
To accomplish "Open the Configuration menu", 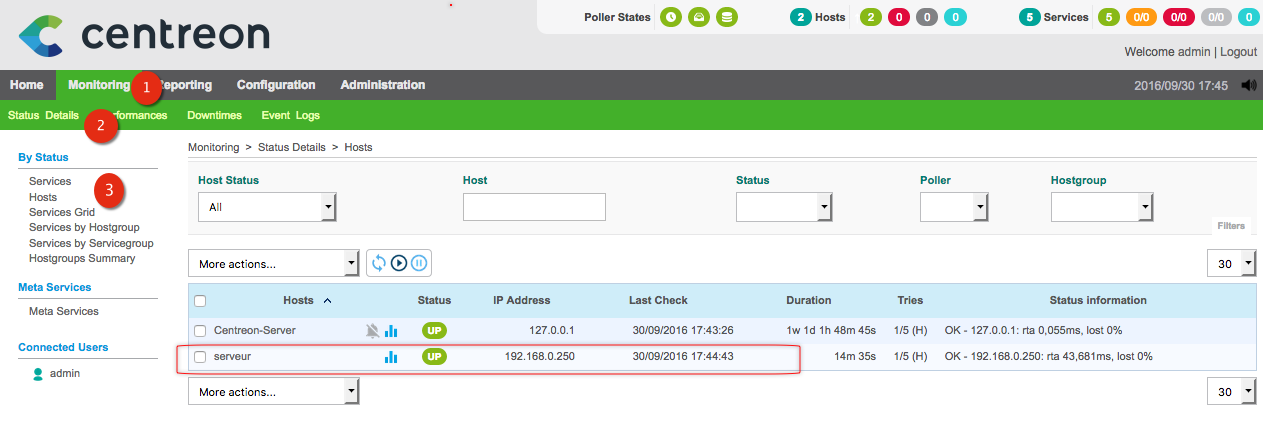I will click(x=276, y=85).
